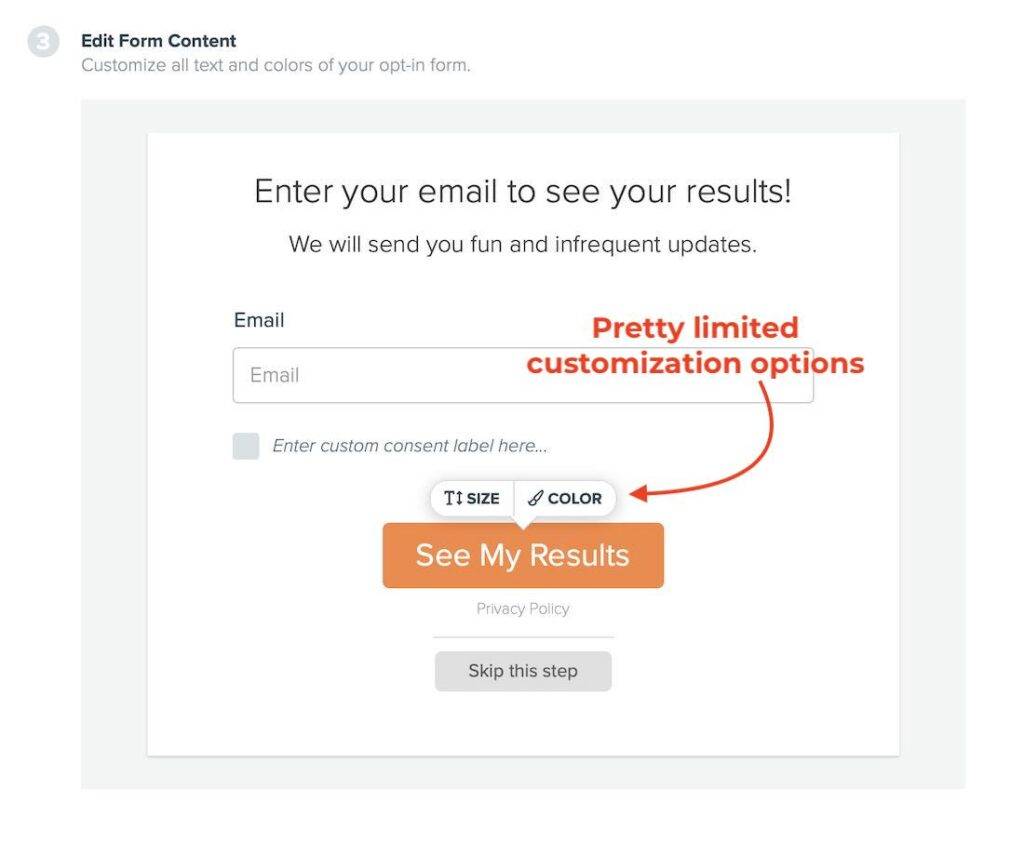Screen dimensions: 1024x843
Task: Click the orange See My Results button
Action: [x=523, y=555]
